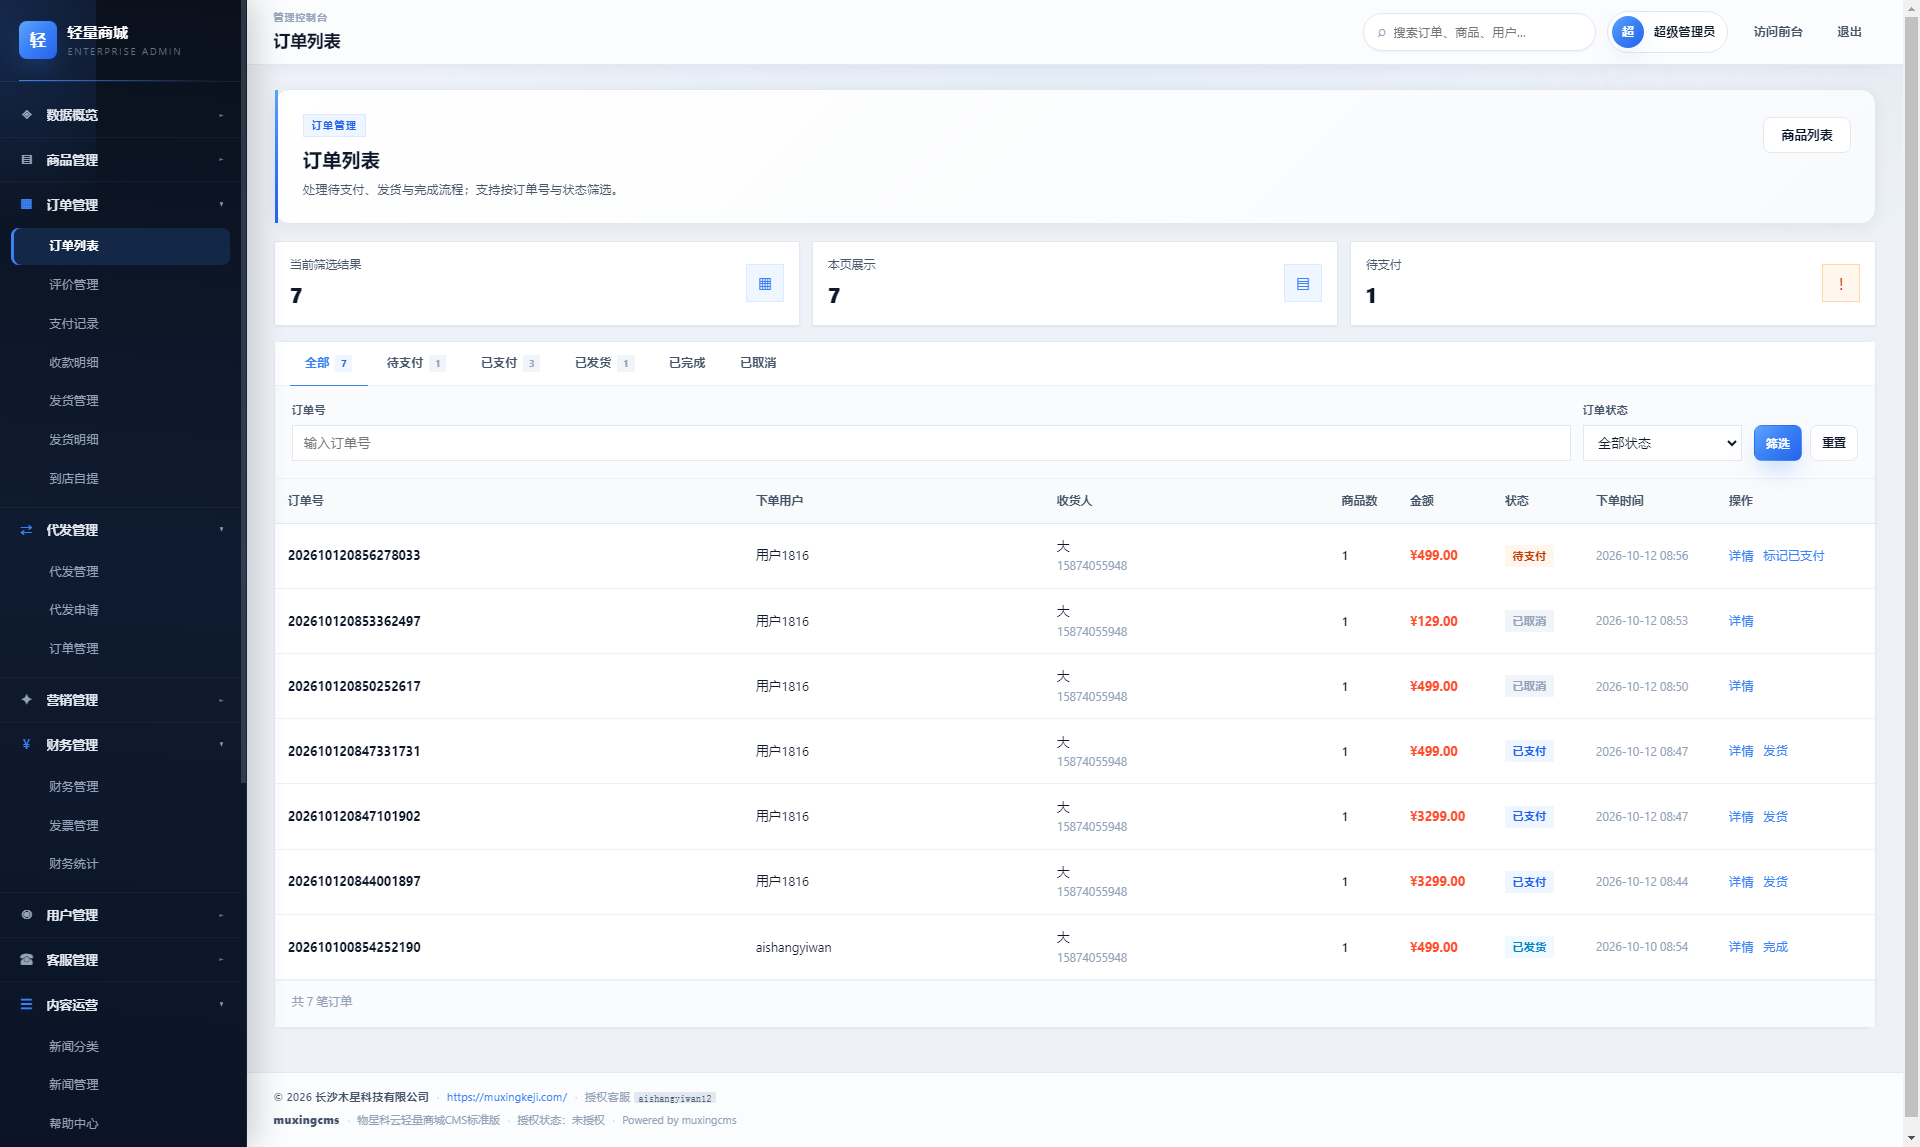Click 标记已支付 for order 202610120856278033
The height and width of the screenshot is (1147, 1920).
coord(1793,556)
